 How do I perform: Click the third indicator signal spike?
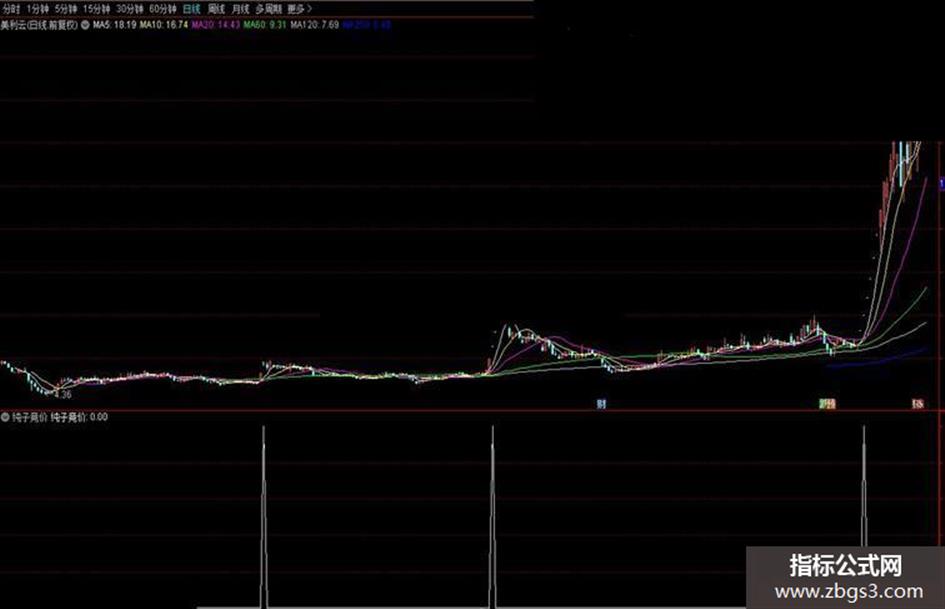[864, 486]
